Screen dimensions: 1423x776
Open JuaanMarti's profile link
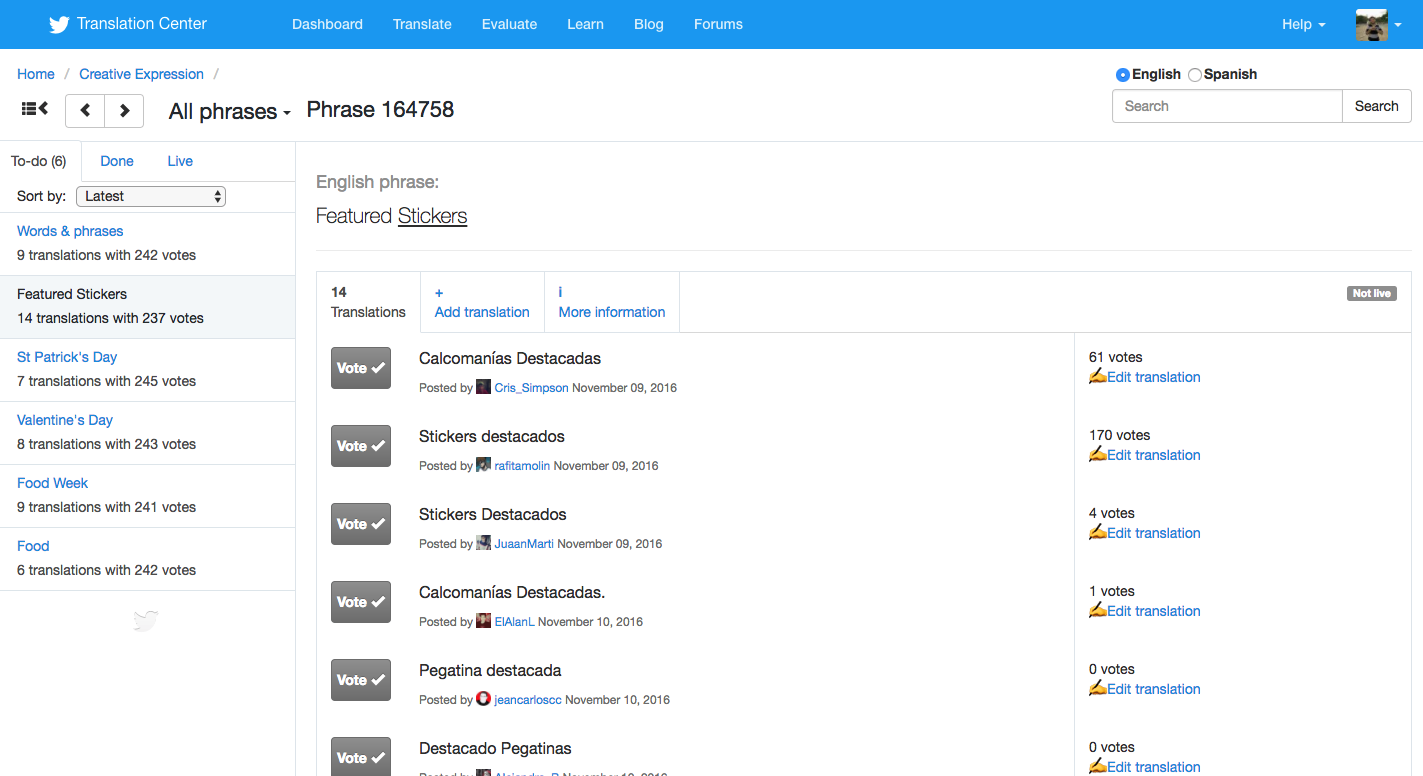(x=524, y=544)
